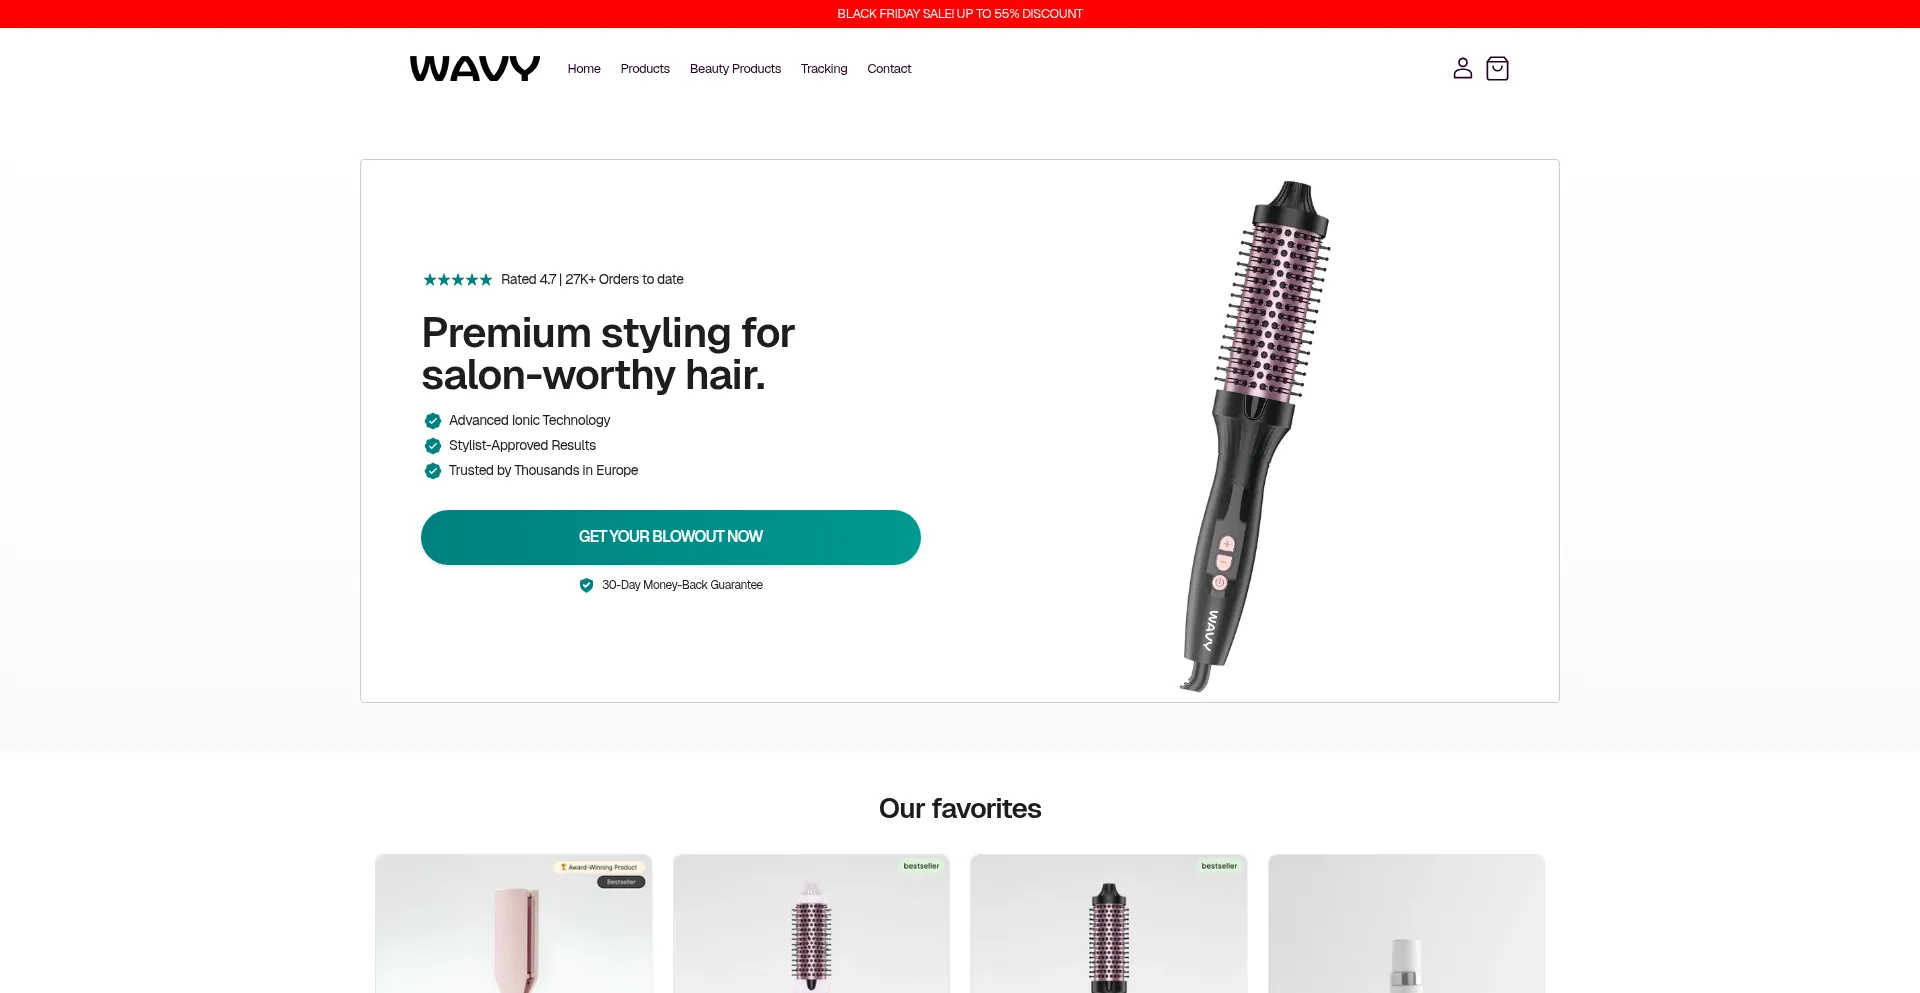Click the Black Friday sale announcement banner
The height and width of the screenshot is (993, 1920).
coord(960,14)
